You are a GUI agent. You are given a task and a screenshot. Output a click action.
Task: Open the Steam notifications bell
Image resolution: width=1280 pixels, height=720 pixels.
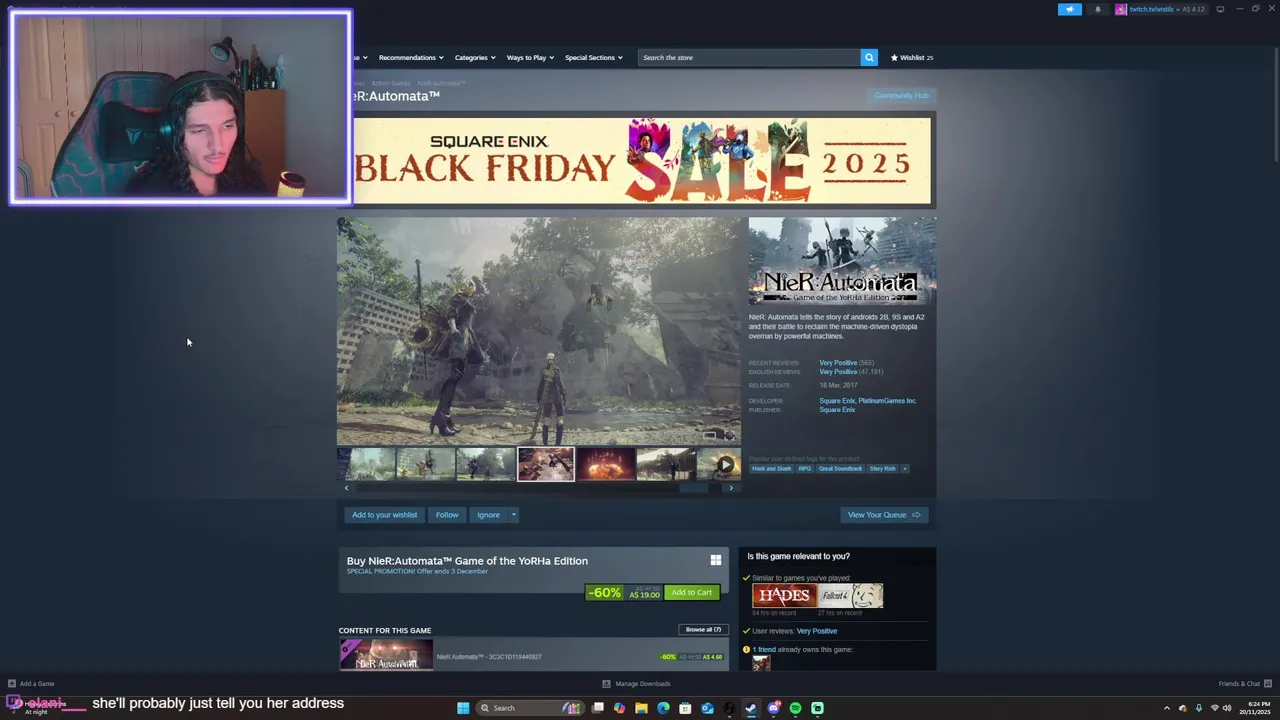(1097, 9)
